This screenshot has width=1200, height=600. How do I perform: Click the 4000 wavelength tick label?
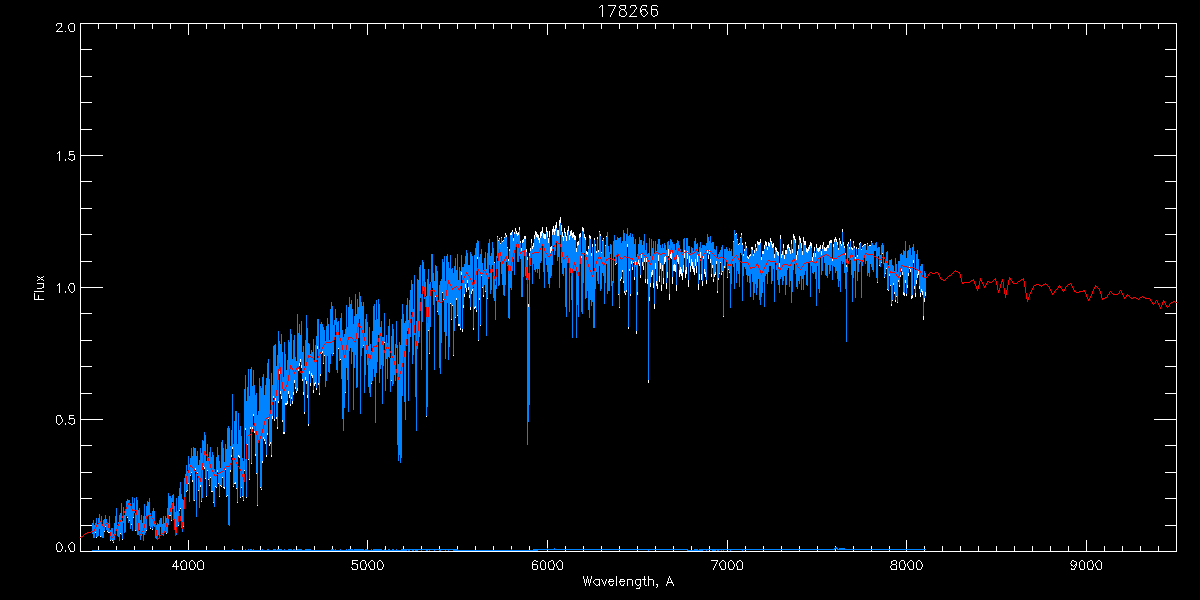(x=188, y=565)
